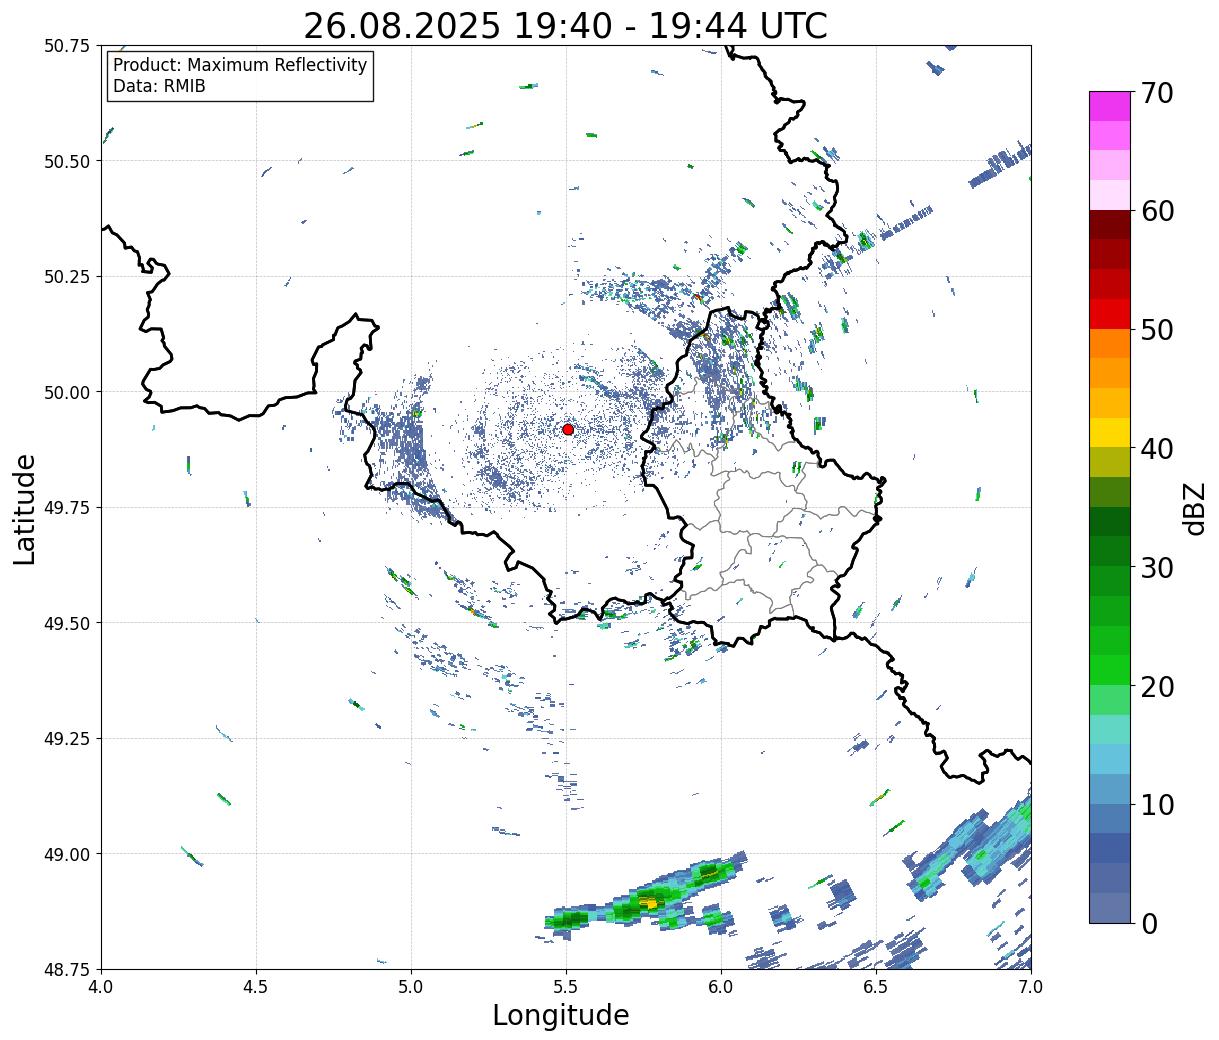
Task: Click the colorbar tick label 60
Action: [1156, 211]
